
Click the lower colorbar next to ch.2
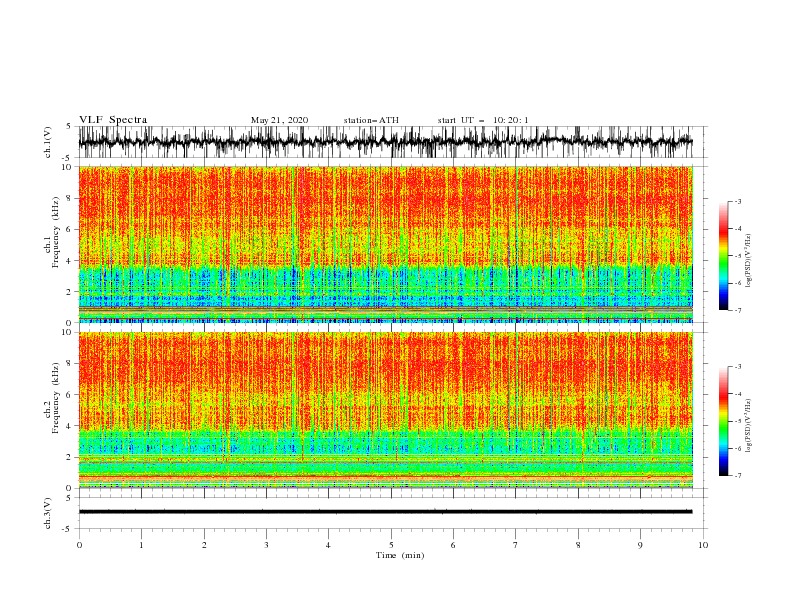[x=723, y=421]
